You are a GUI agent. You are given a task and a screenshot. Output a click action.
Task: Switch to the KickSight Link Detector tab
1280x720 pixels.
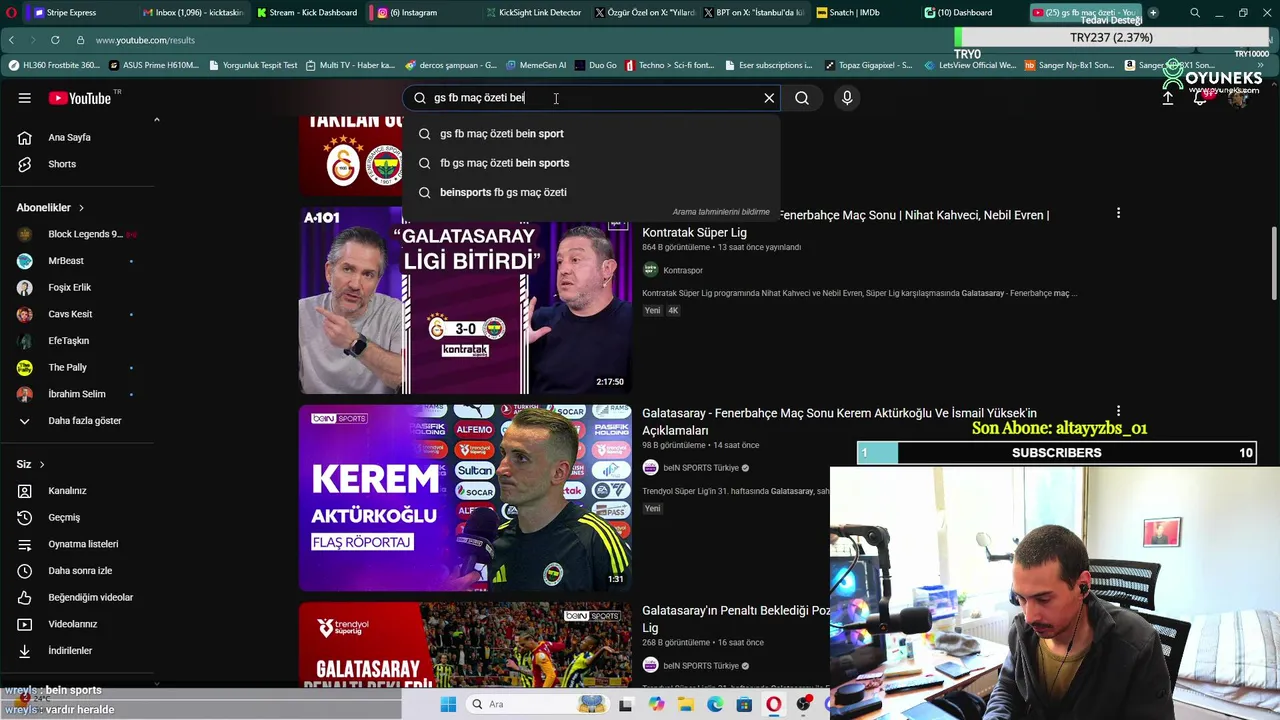pyautogui.click(x=533, y=12)
